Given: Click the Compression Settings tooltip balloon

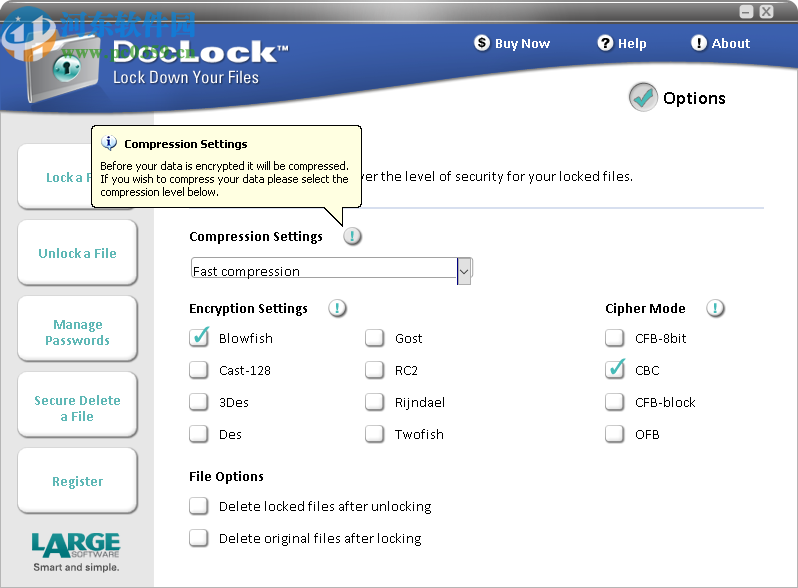Looking at the screenshot, I should tap(226, 167).
